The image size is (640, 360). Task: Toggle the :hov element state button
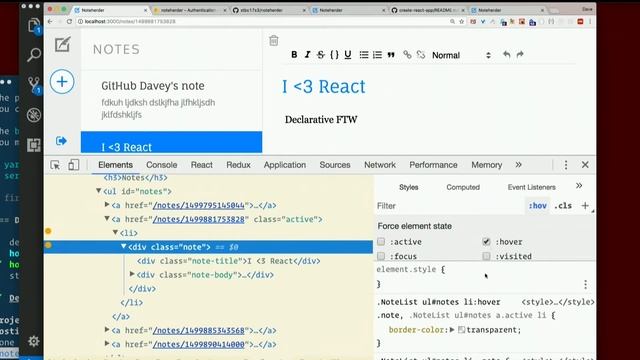(x=538, y=206)
